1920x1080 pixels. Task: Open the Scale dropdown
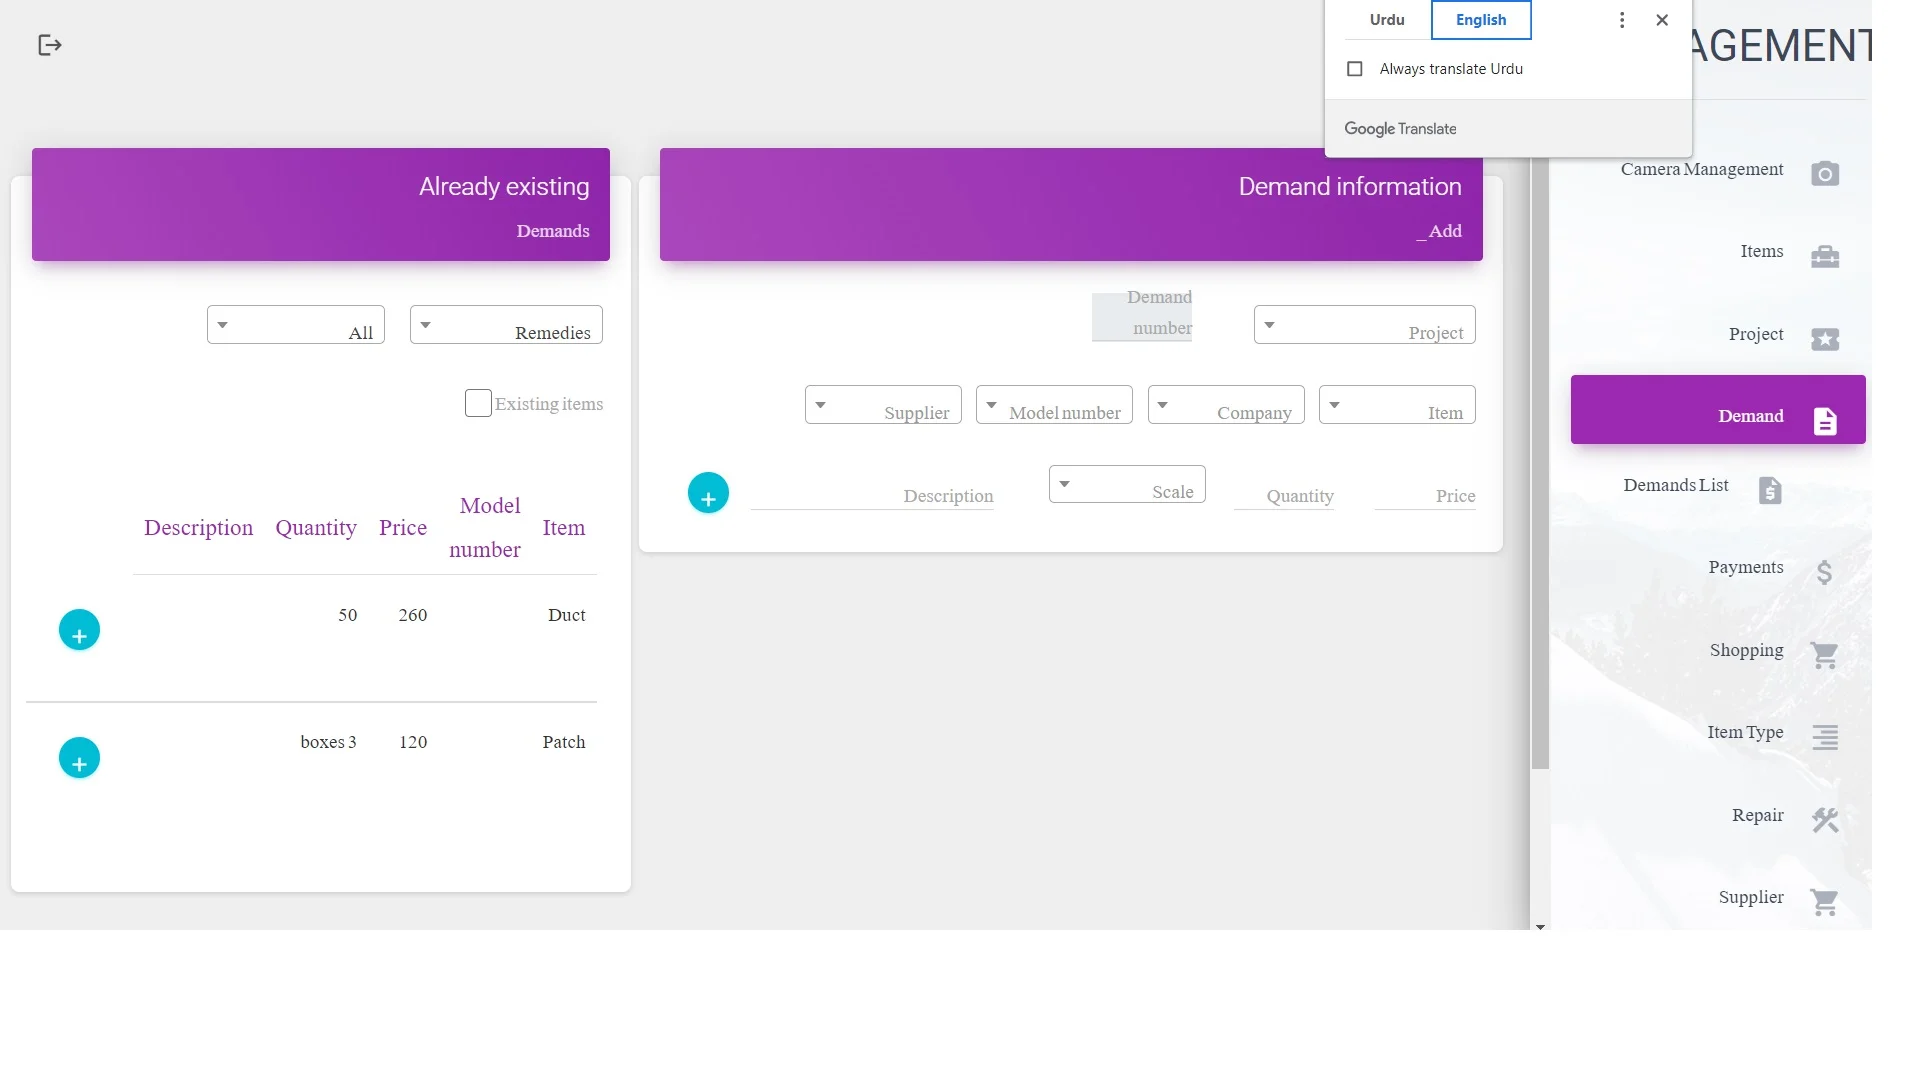pyautogui.click(x=1126, y=485)
